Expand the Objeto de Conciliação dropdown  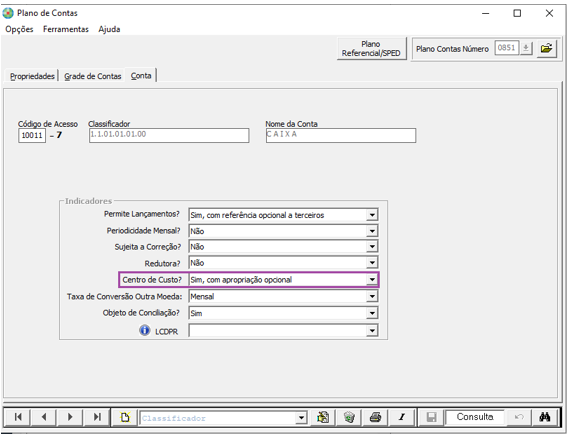click(372, 313)
